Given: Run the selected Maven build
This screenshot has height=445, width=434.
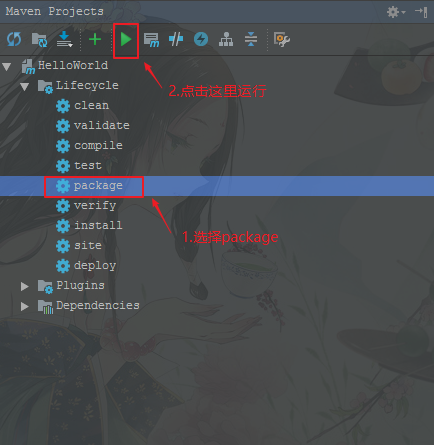Looking at the screenshot, I should [x=126, y=39].
